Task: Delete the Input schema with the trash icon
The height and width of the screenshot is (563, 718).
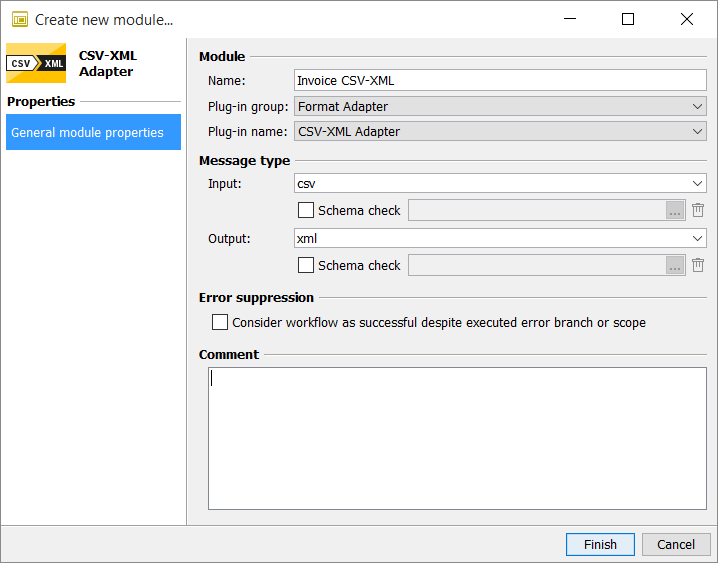Action: pyautogui.click(x=698, y=210)
